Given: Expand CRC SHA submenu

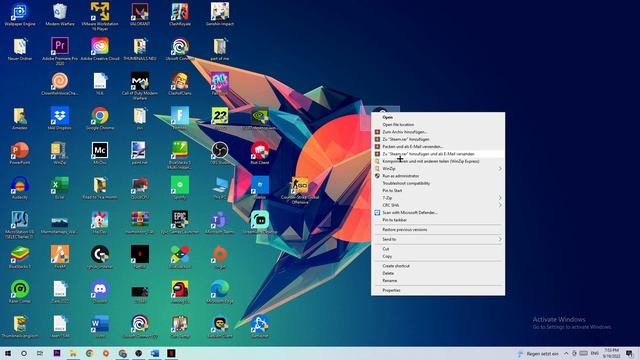Looking at the screenshot, I should point(438,205).
